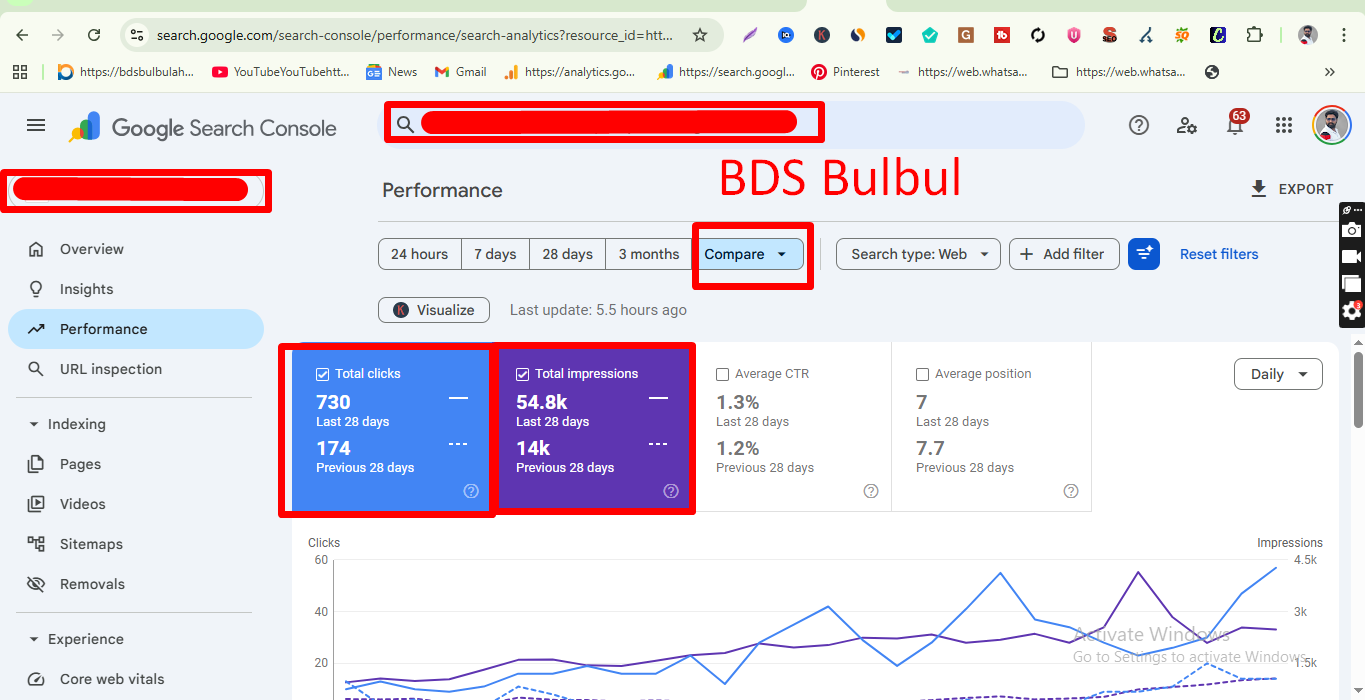
Task: Click the SEO extension icon in toolbar
Action: tap(1109, 35)
